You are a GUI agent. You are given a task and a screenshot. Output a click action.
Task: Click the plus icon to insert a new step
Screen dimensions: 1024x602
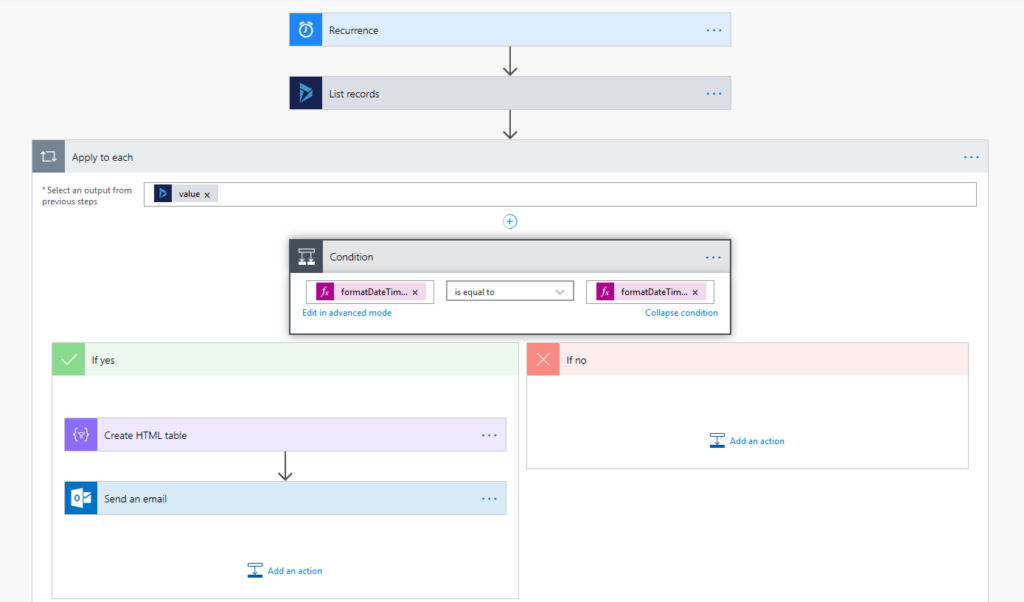(x=510, y=221)
